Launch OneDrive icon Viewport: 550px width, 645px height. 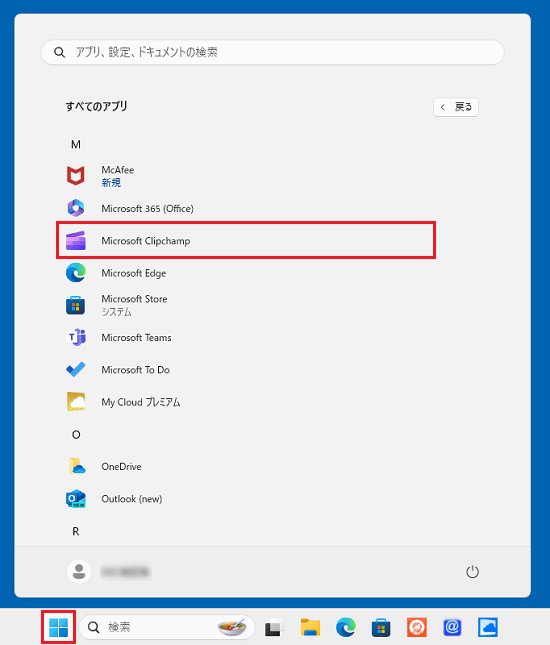pyautogui.click(x=77, y=466)
